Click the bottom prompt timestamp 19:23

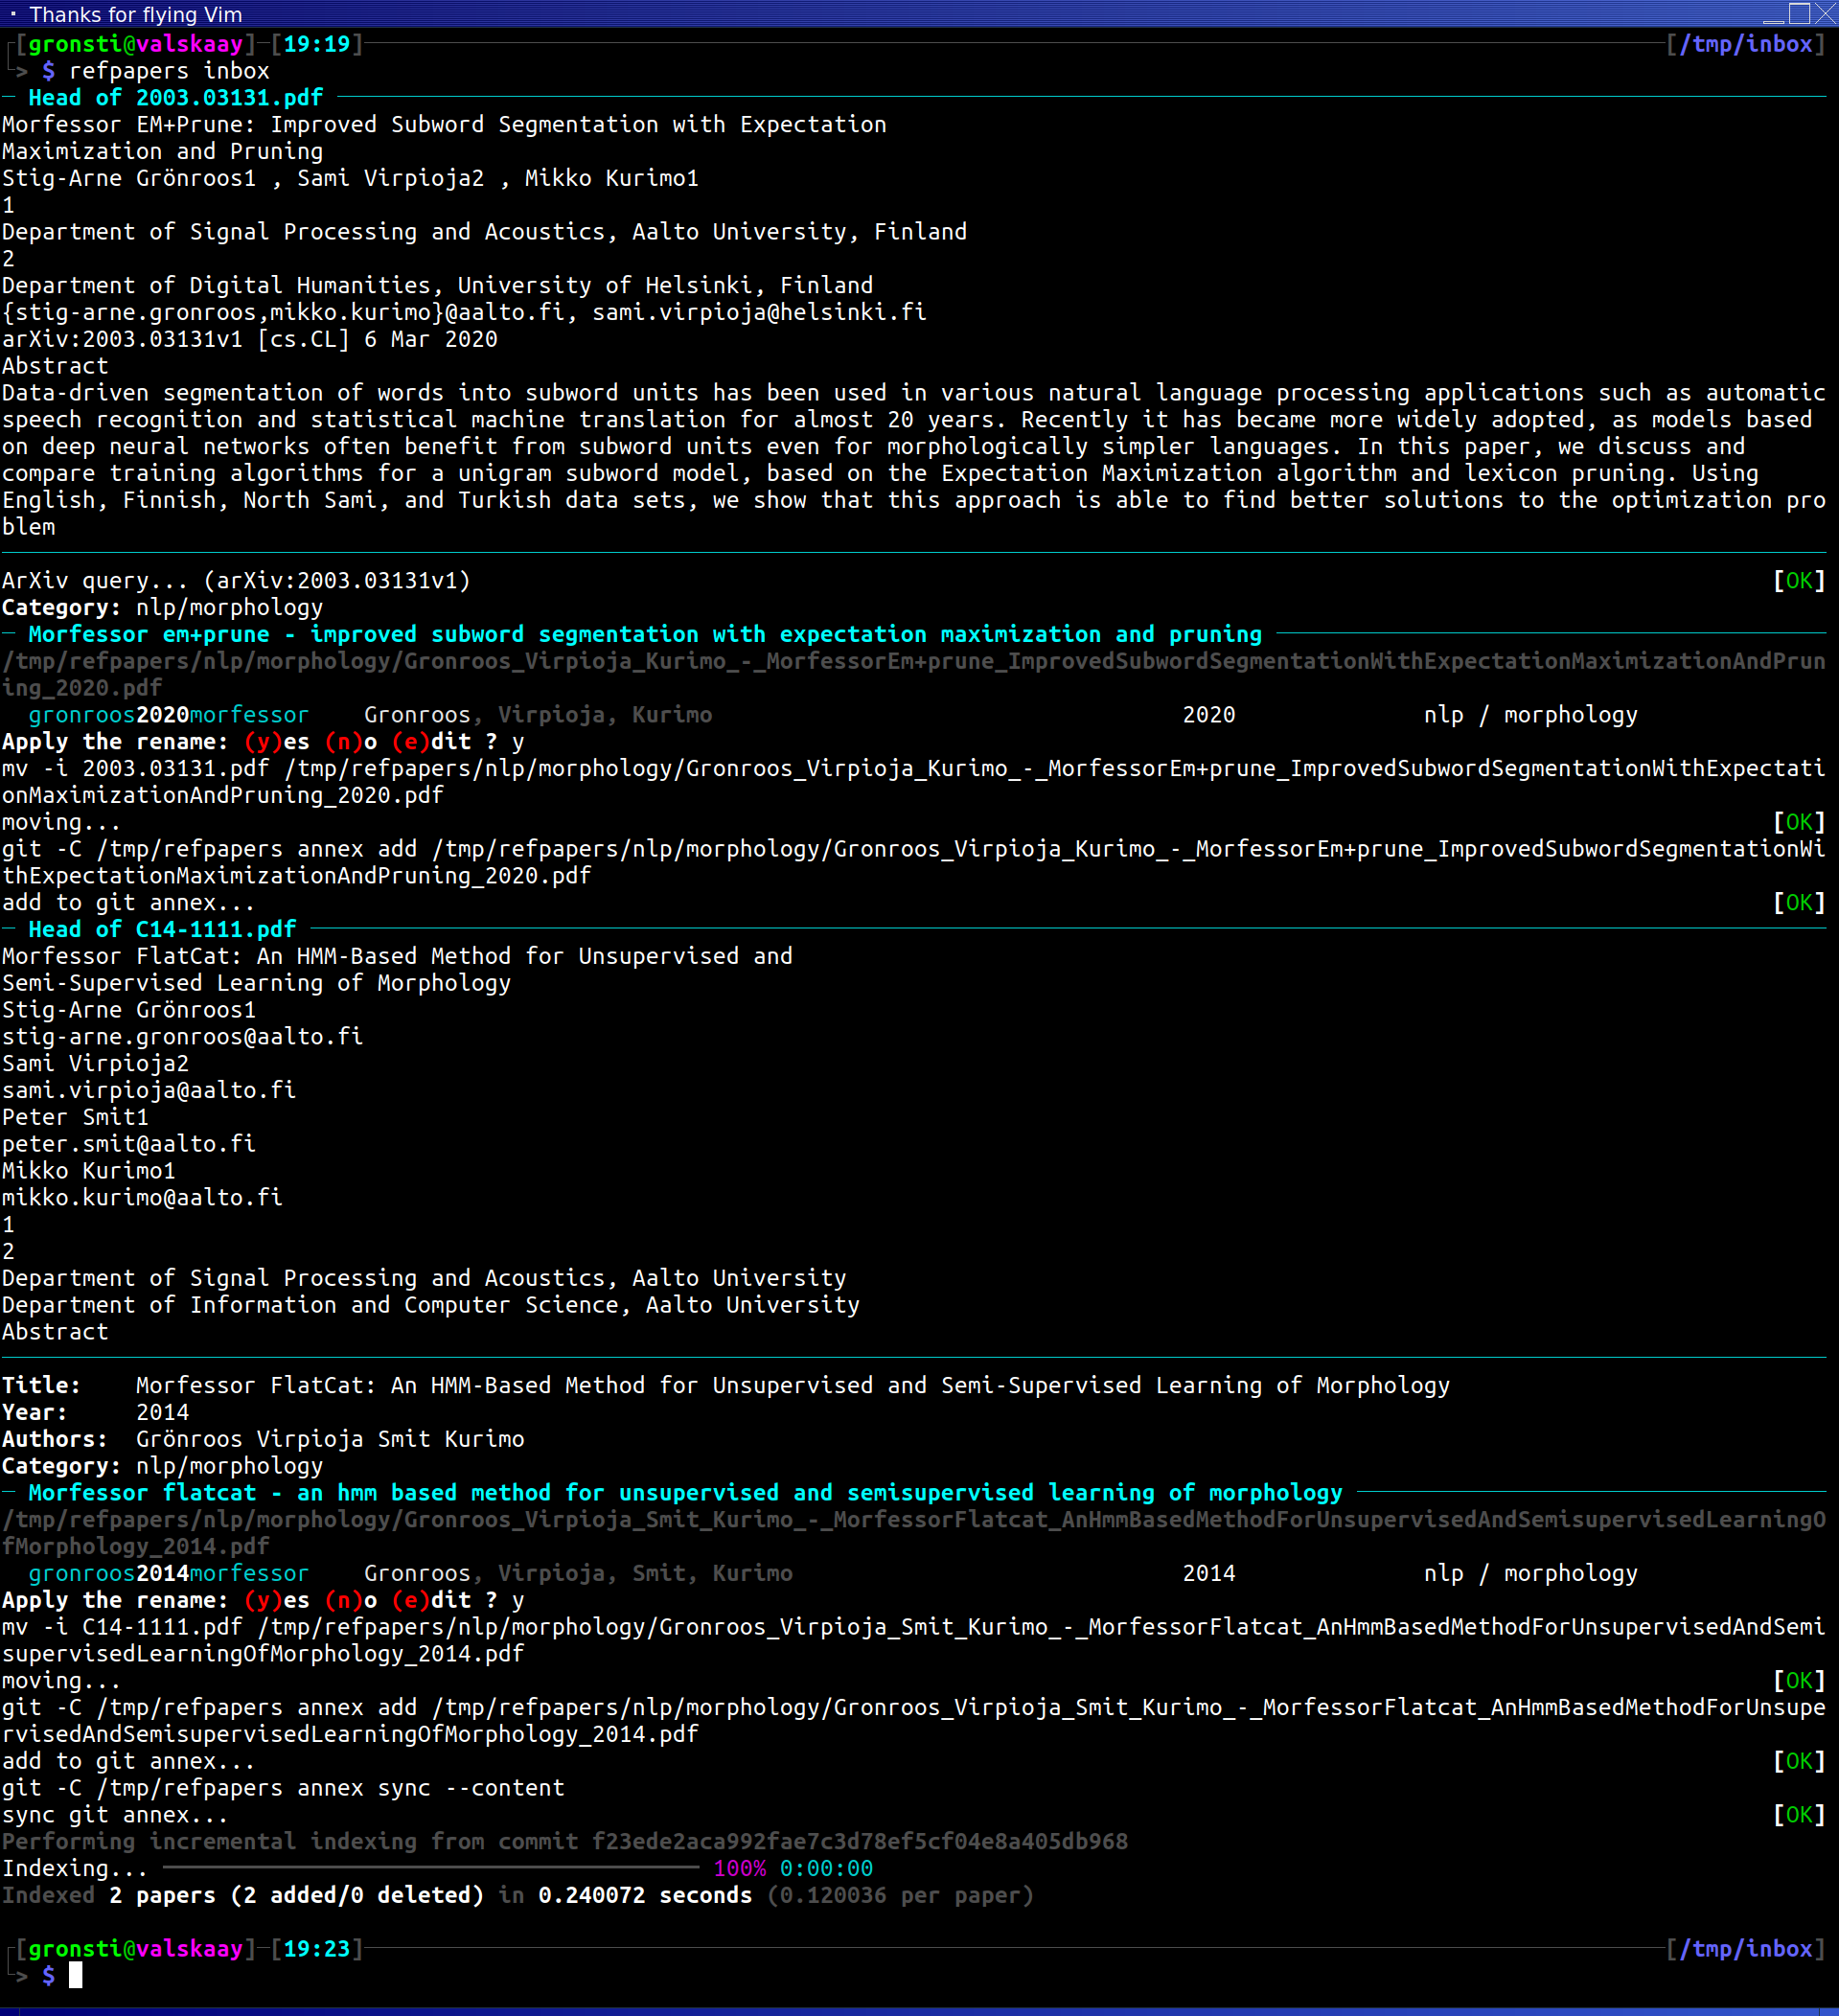click(x=317, y=1948)
